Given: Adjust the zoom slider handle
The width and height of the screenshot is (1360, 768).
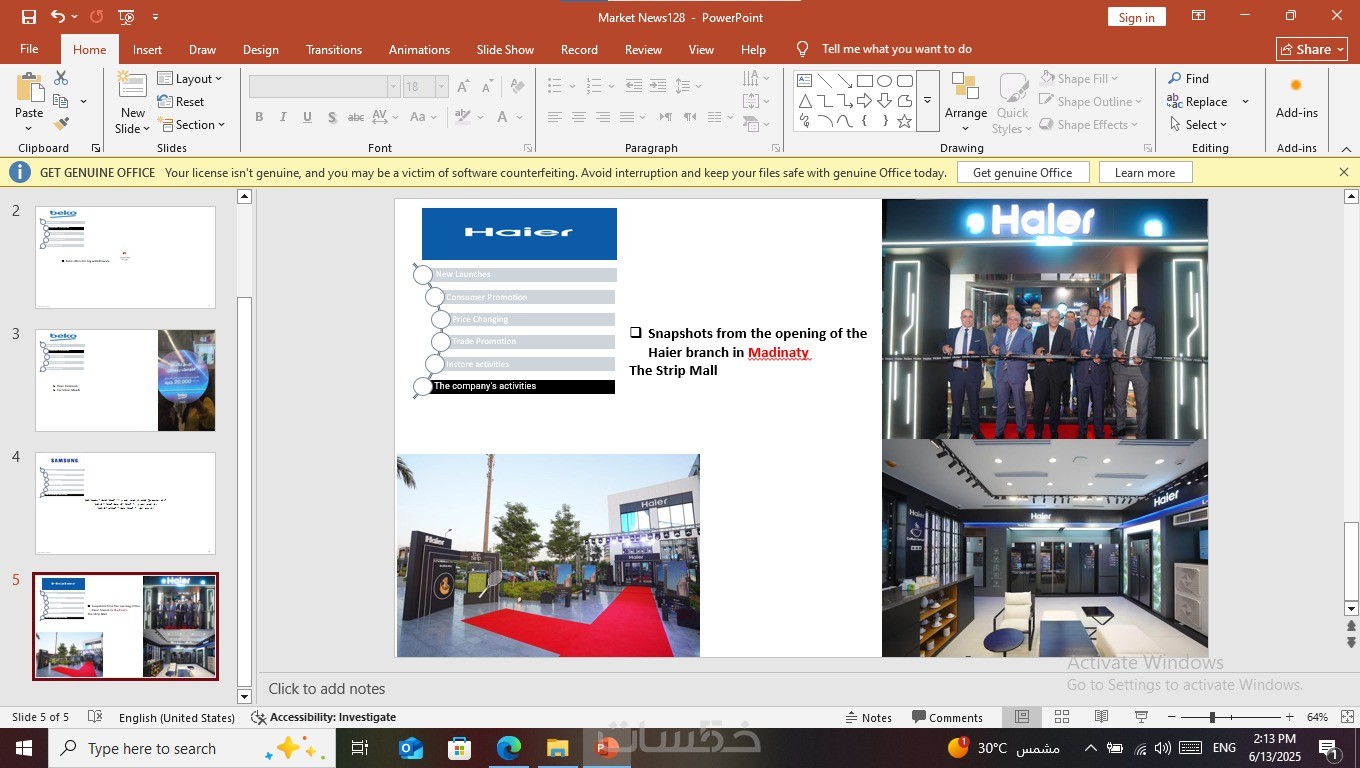Looking at the screenshot, I should point(1212,717).
